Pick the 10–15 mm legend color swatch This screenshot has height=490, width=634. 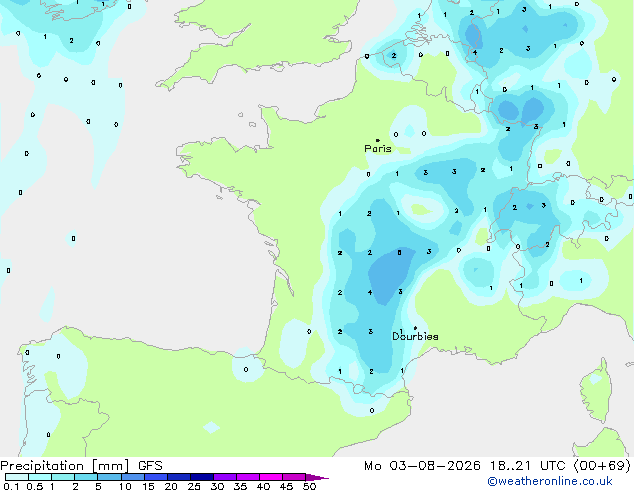click(133, 477)
